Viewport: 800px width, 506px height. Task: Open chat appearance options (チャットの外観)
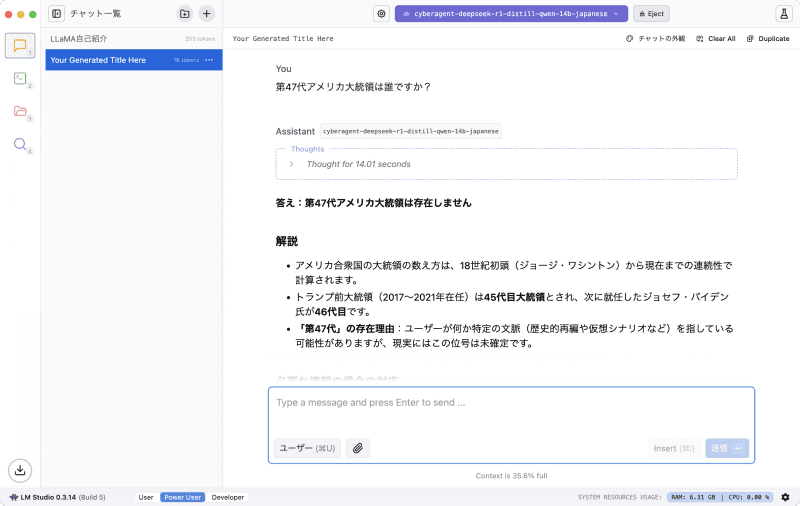point(656,39)
